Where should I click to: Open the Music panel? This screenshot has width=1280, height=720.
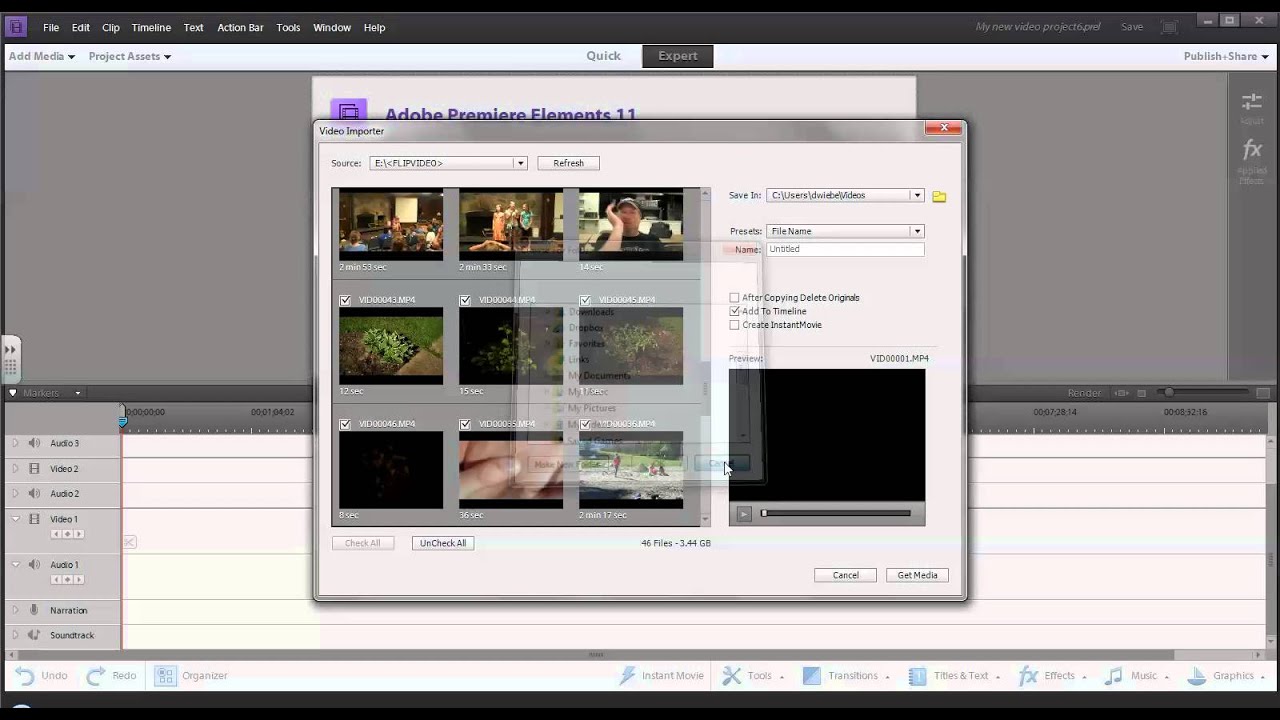[1136, 676]
